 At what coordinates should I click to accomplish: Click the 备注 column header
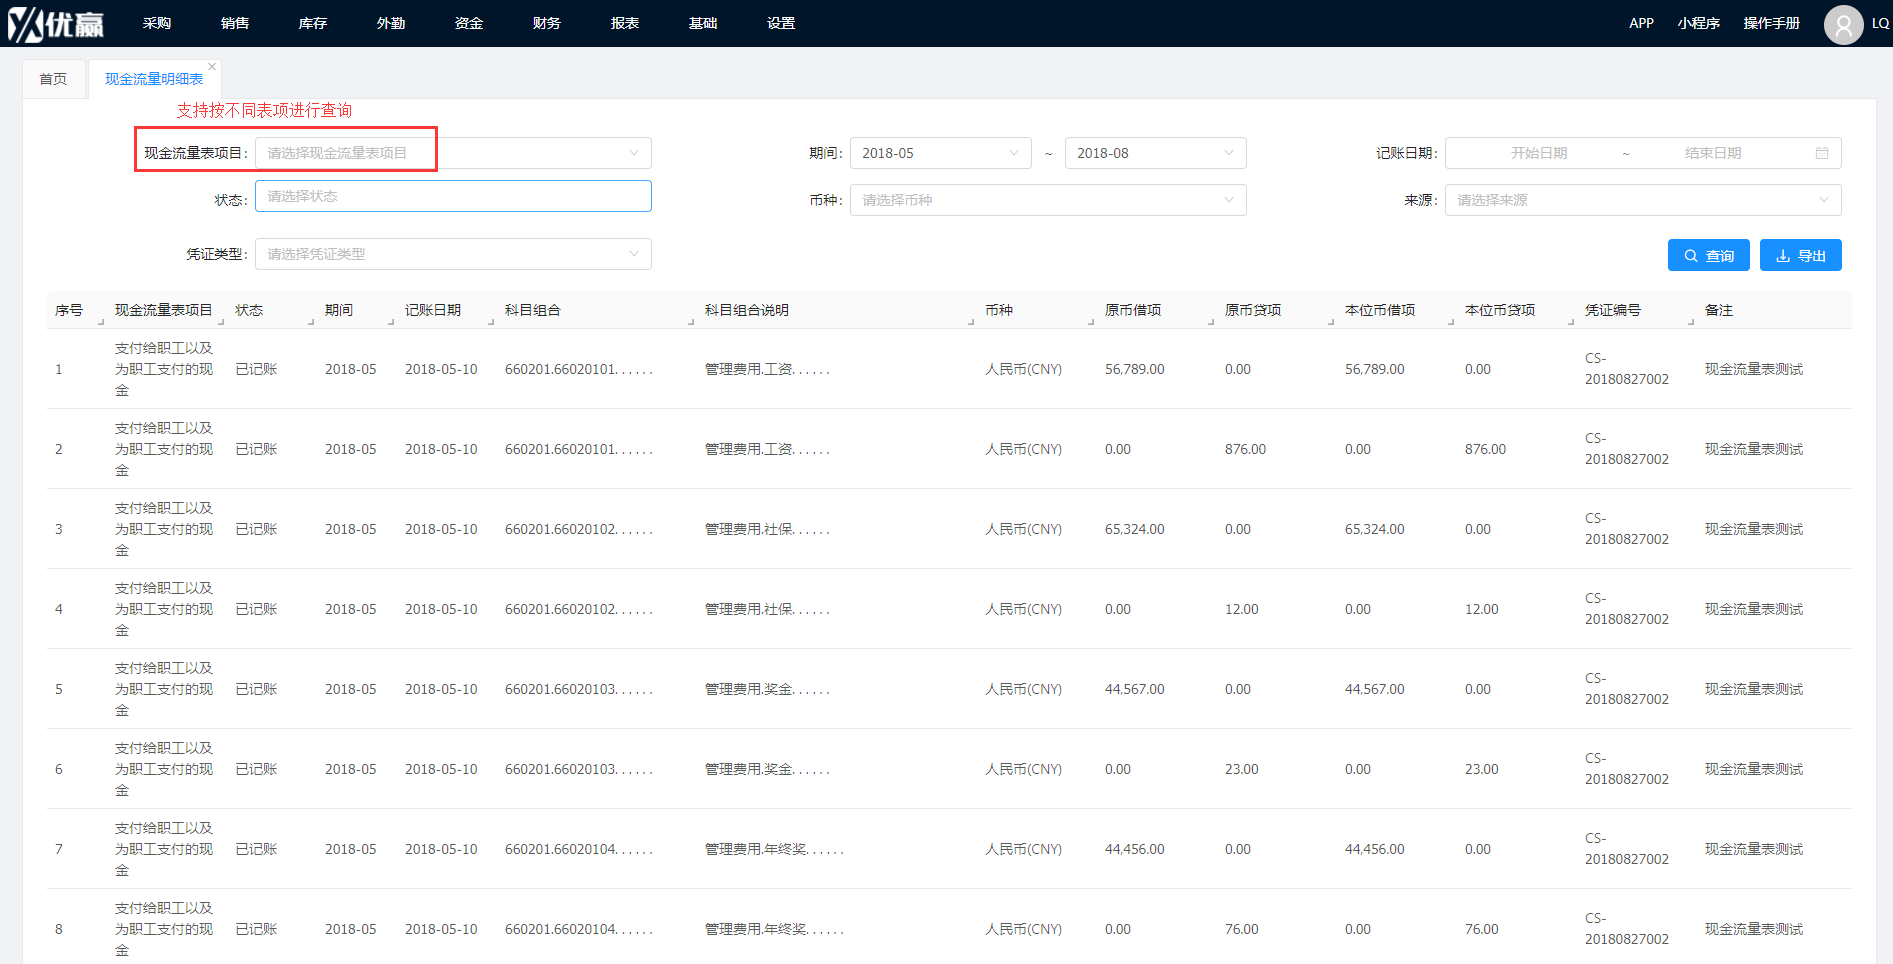pos(1719,310)
